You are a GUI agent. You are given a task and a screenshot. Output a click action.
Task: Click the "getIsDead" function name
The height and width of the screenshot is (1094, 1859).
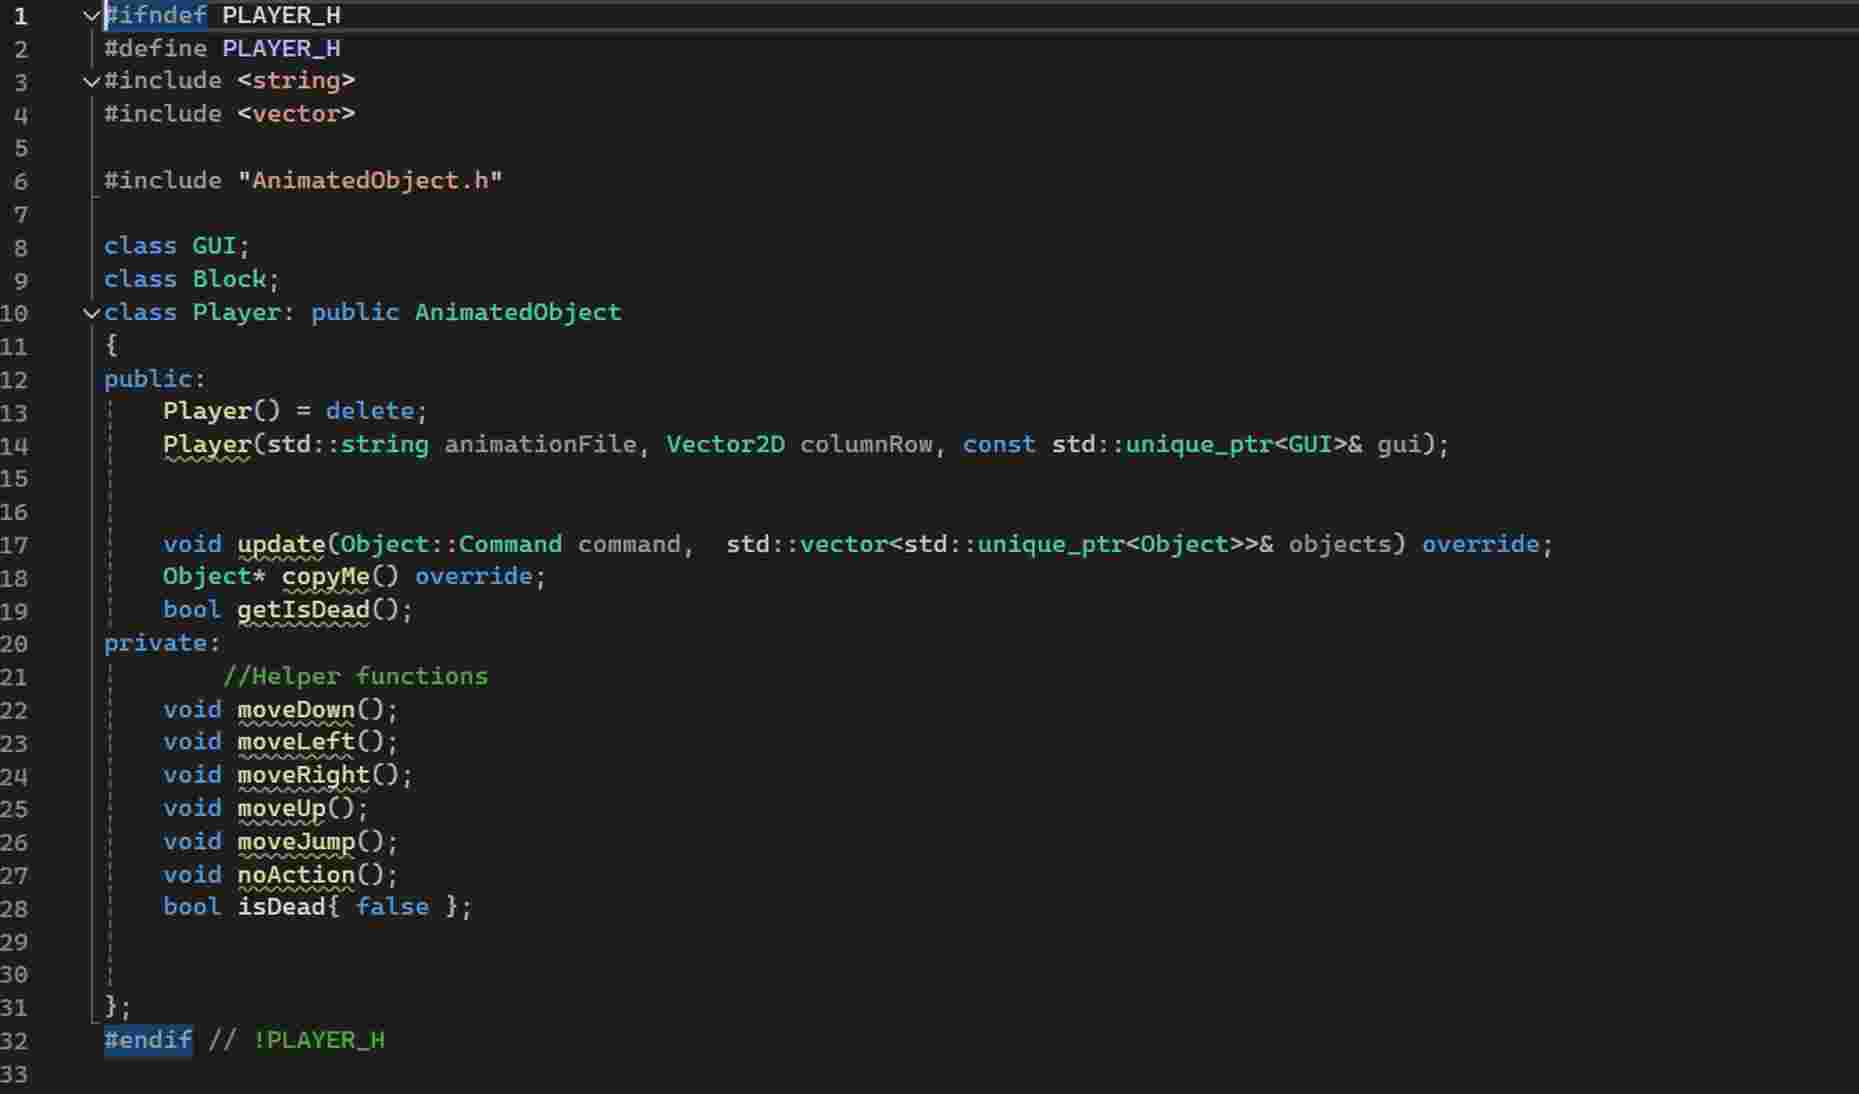304,610
